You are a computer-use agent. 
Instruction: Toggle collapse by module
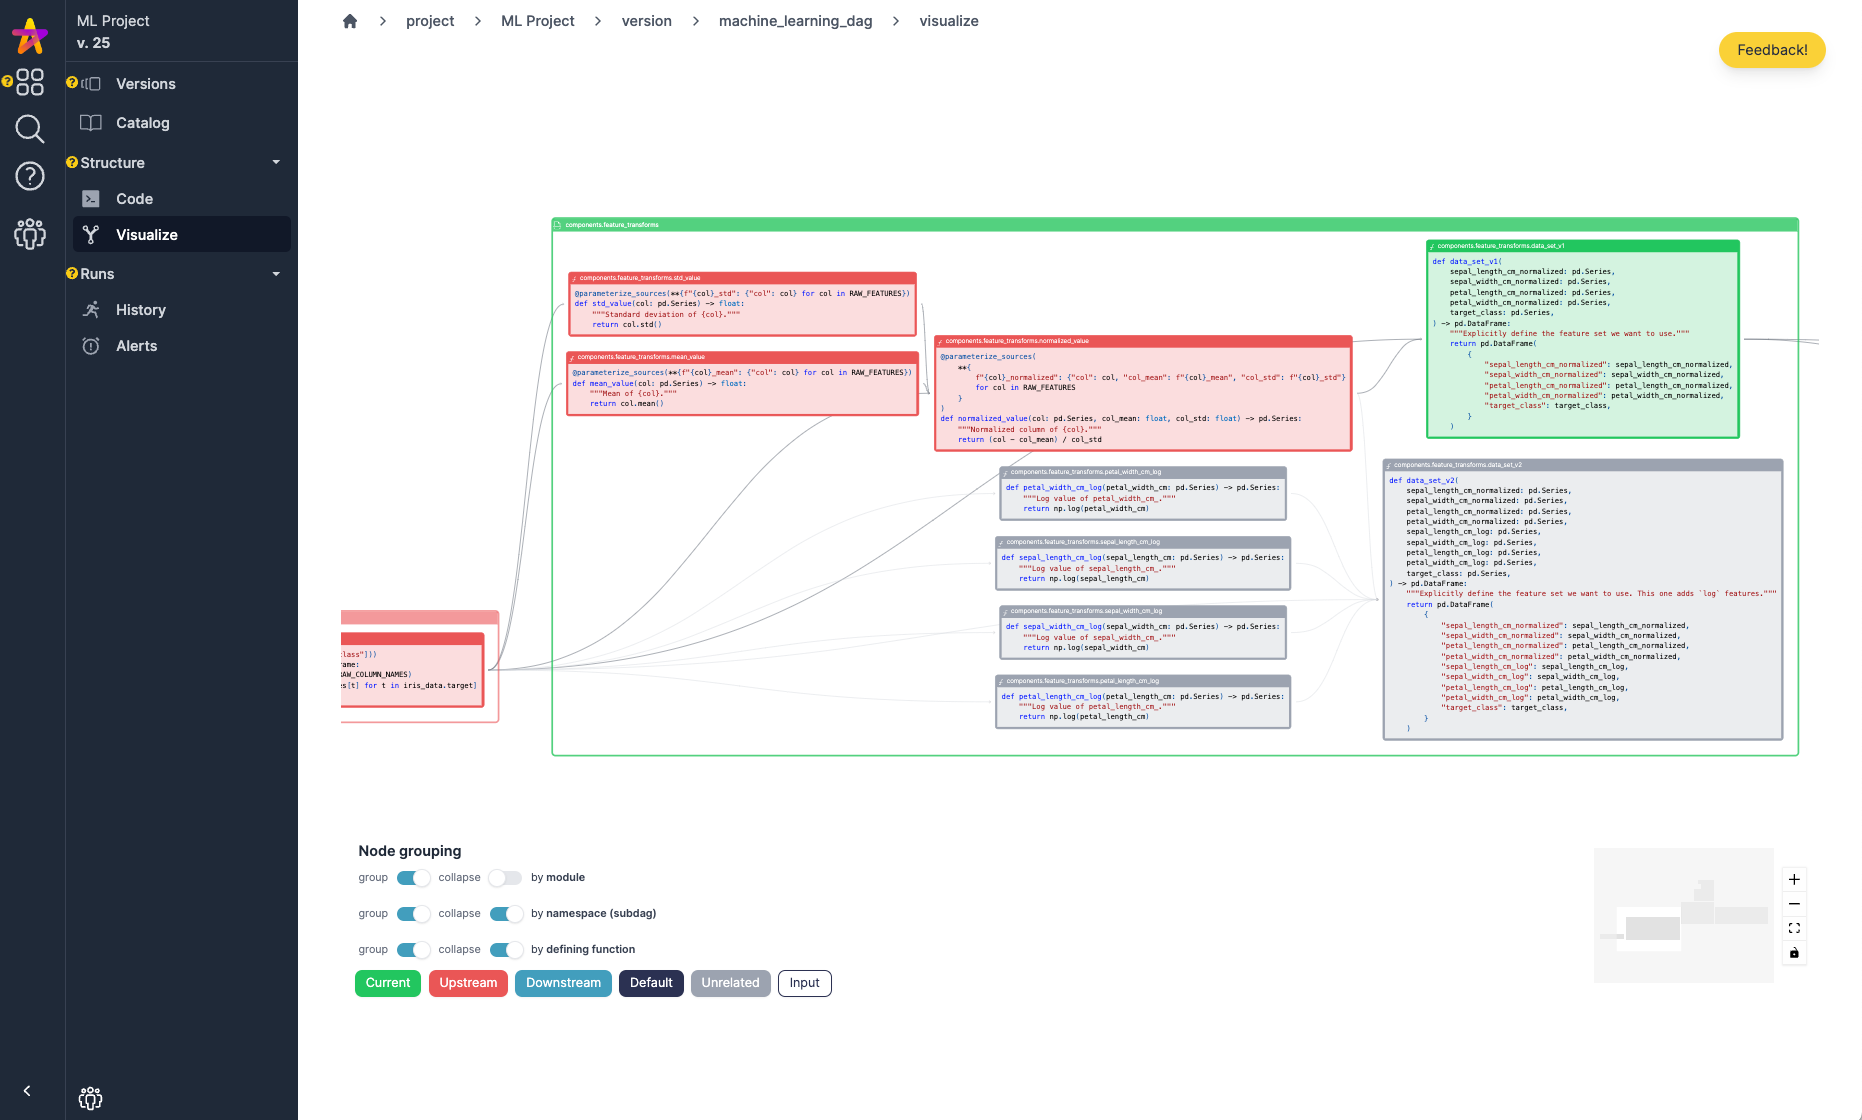pos(505,877)
